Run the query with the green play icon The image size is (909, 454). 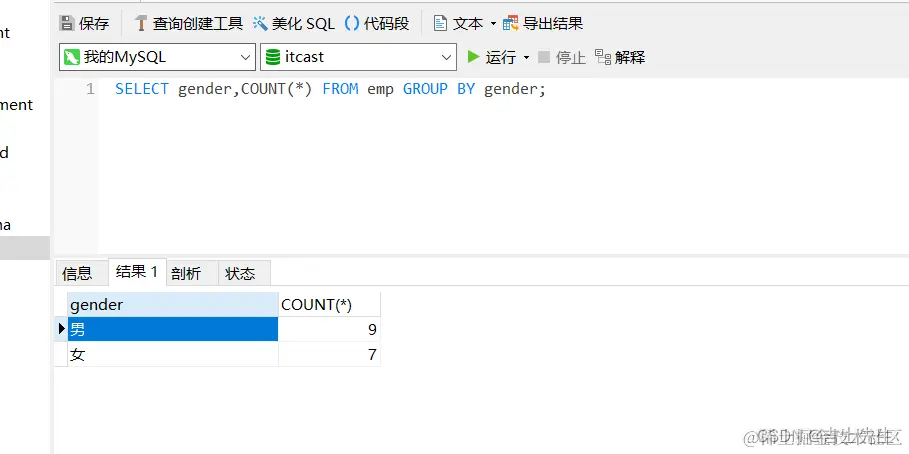(x=474, y=57)
